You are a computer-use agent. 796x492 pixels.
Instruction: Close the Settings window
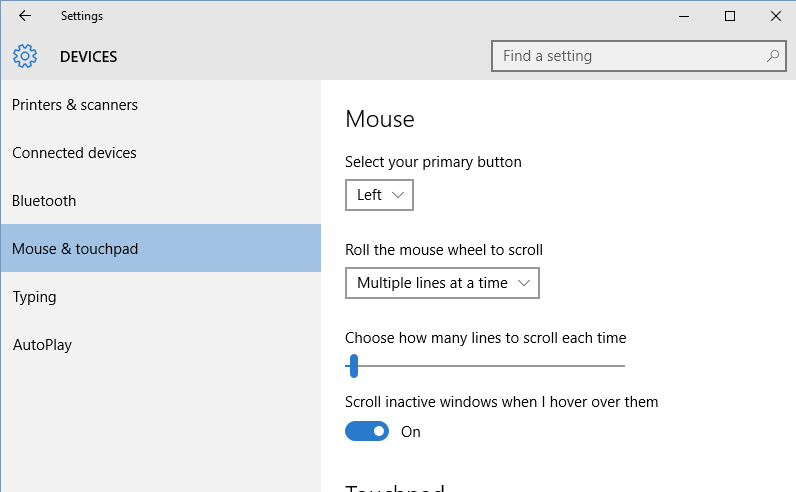[x=775, y=16]
